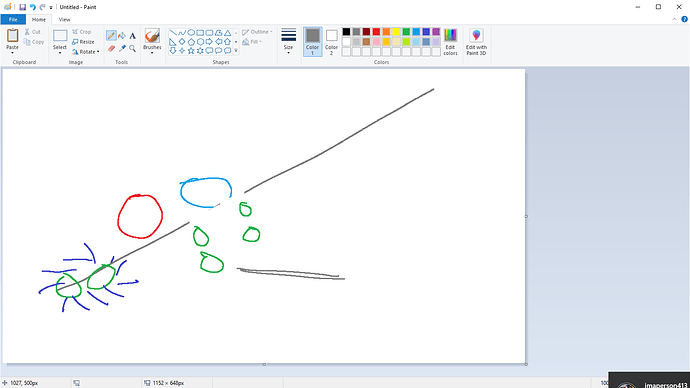The width and height of the screenshot is (690, 388).
Task: Click the Resize button
Action: tap(83, 42)
